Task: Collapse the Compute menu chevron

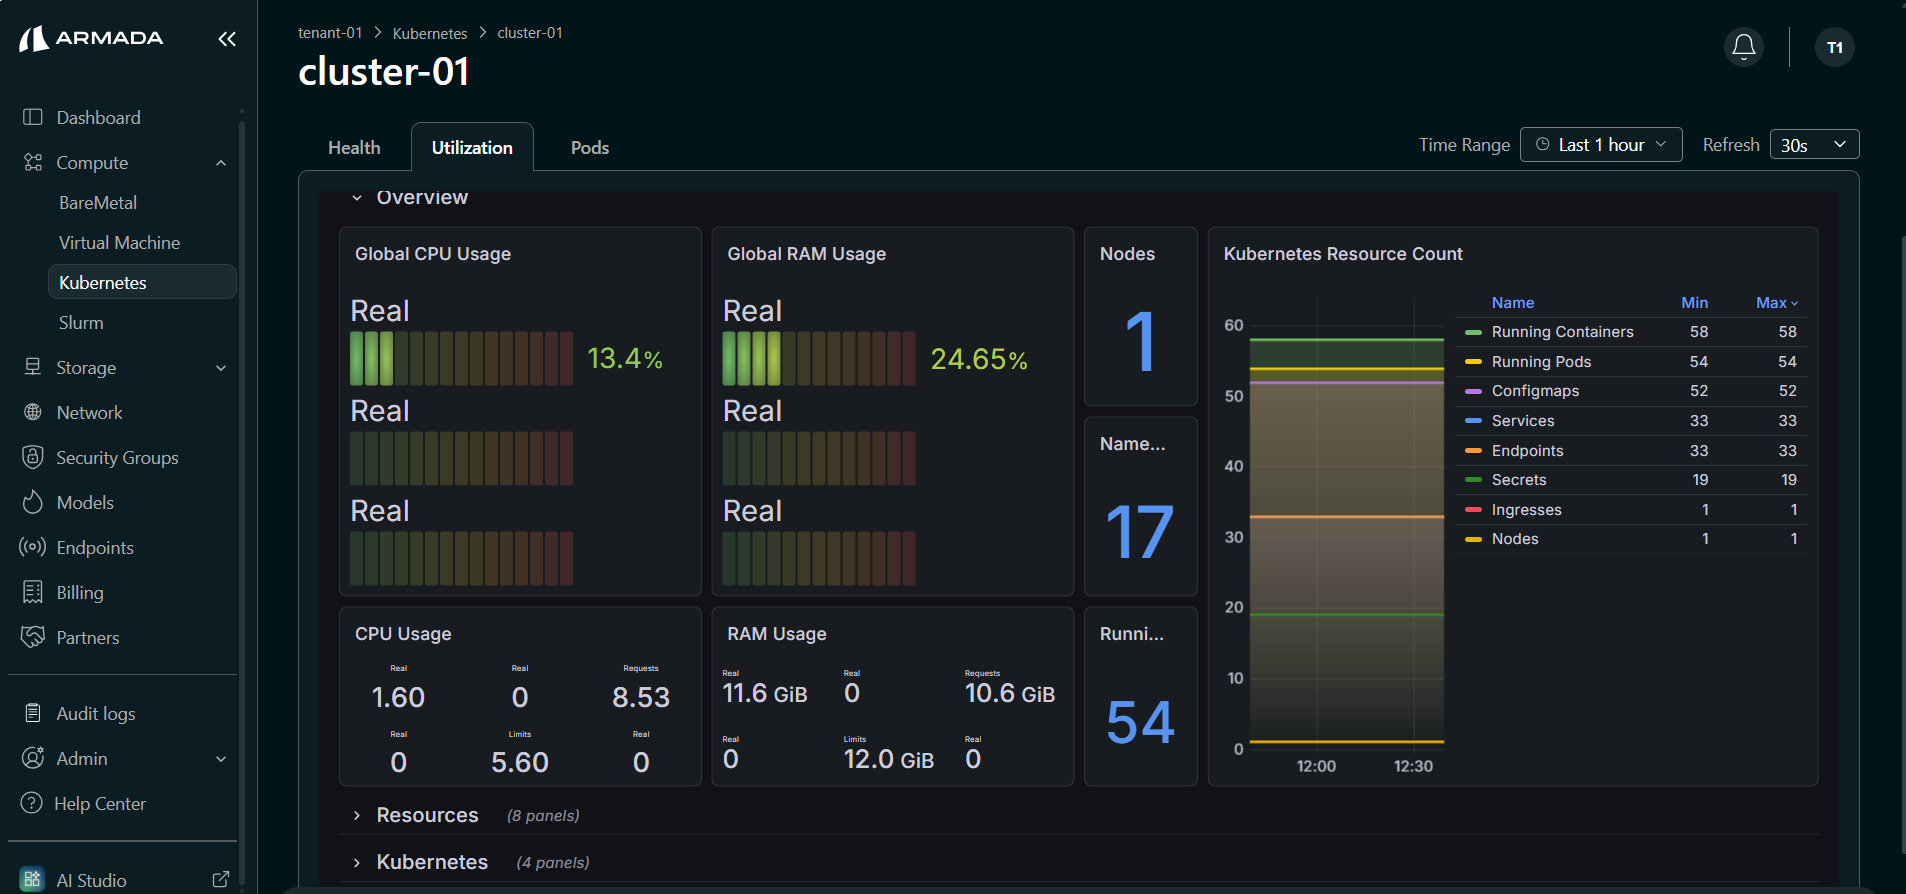Action: [x=221, y=163]
